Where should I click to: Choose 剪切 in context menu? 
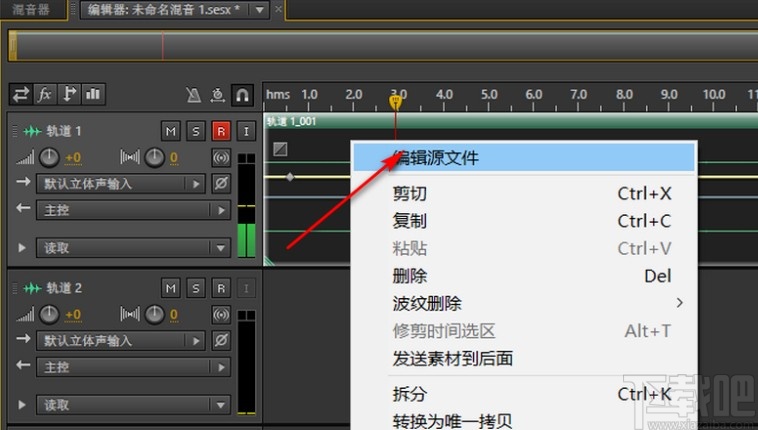pos(525,194)
